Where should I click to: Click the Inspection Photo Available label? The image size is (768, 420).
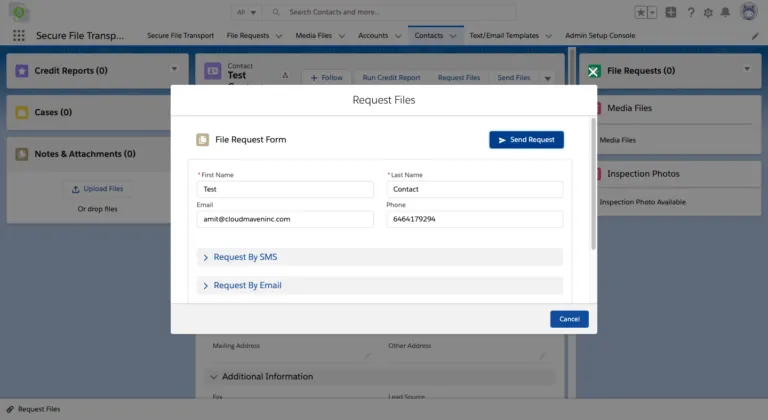[642, 202]
